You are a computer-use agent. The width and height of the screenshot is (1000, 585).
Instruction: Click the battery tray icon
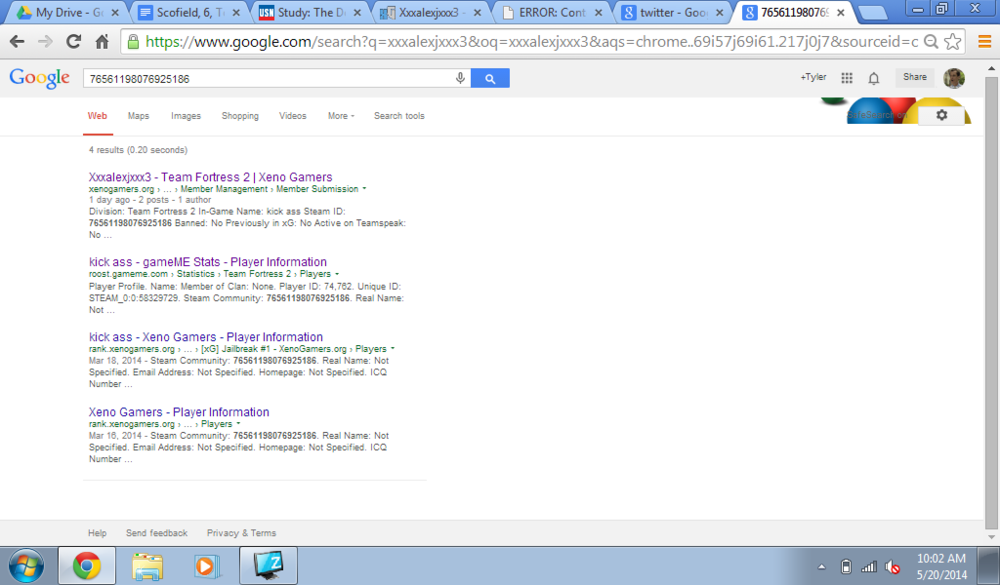[x=846, y=566]
